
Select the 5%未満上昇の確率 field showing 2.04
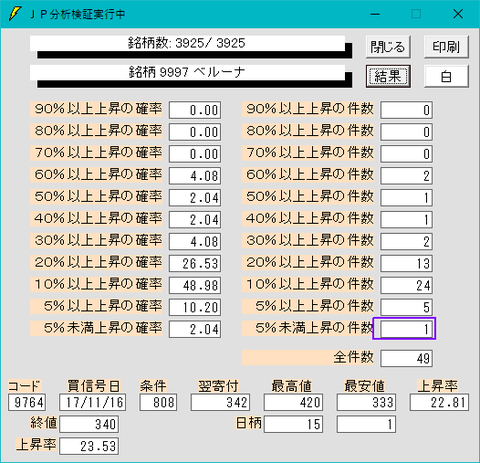tap(195, 329)
